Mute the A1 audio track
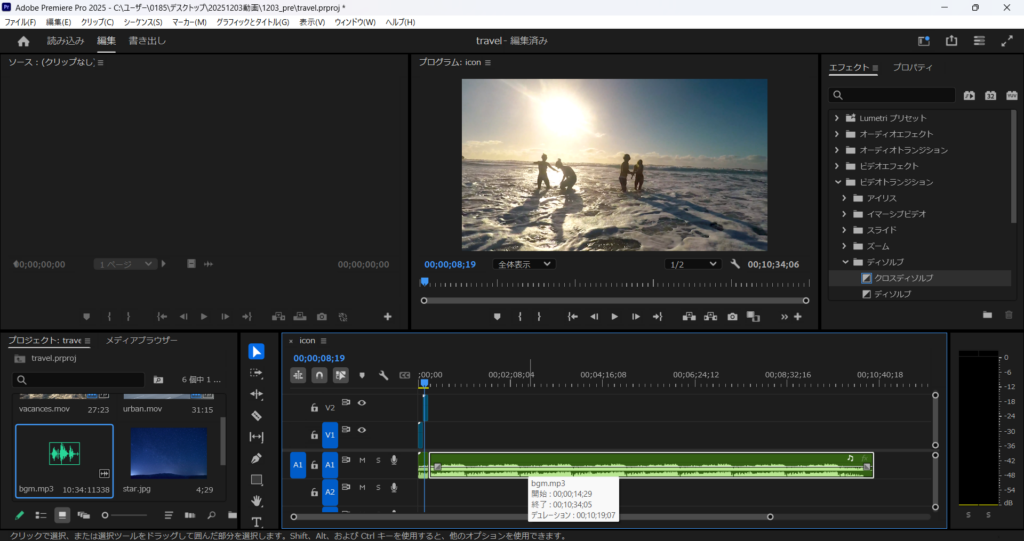Viewport: 1024px width, 541px height. pos(362,460)
